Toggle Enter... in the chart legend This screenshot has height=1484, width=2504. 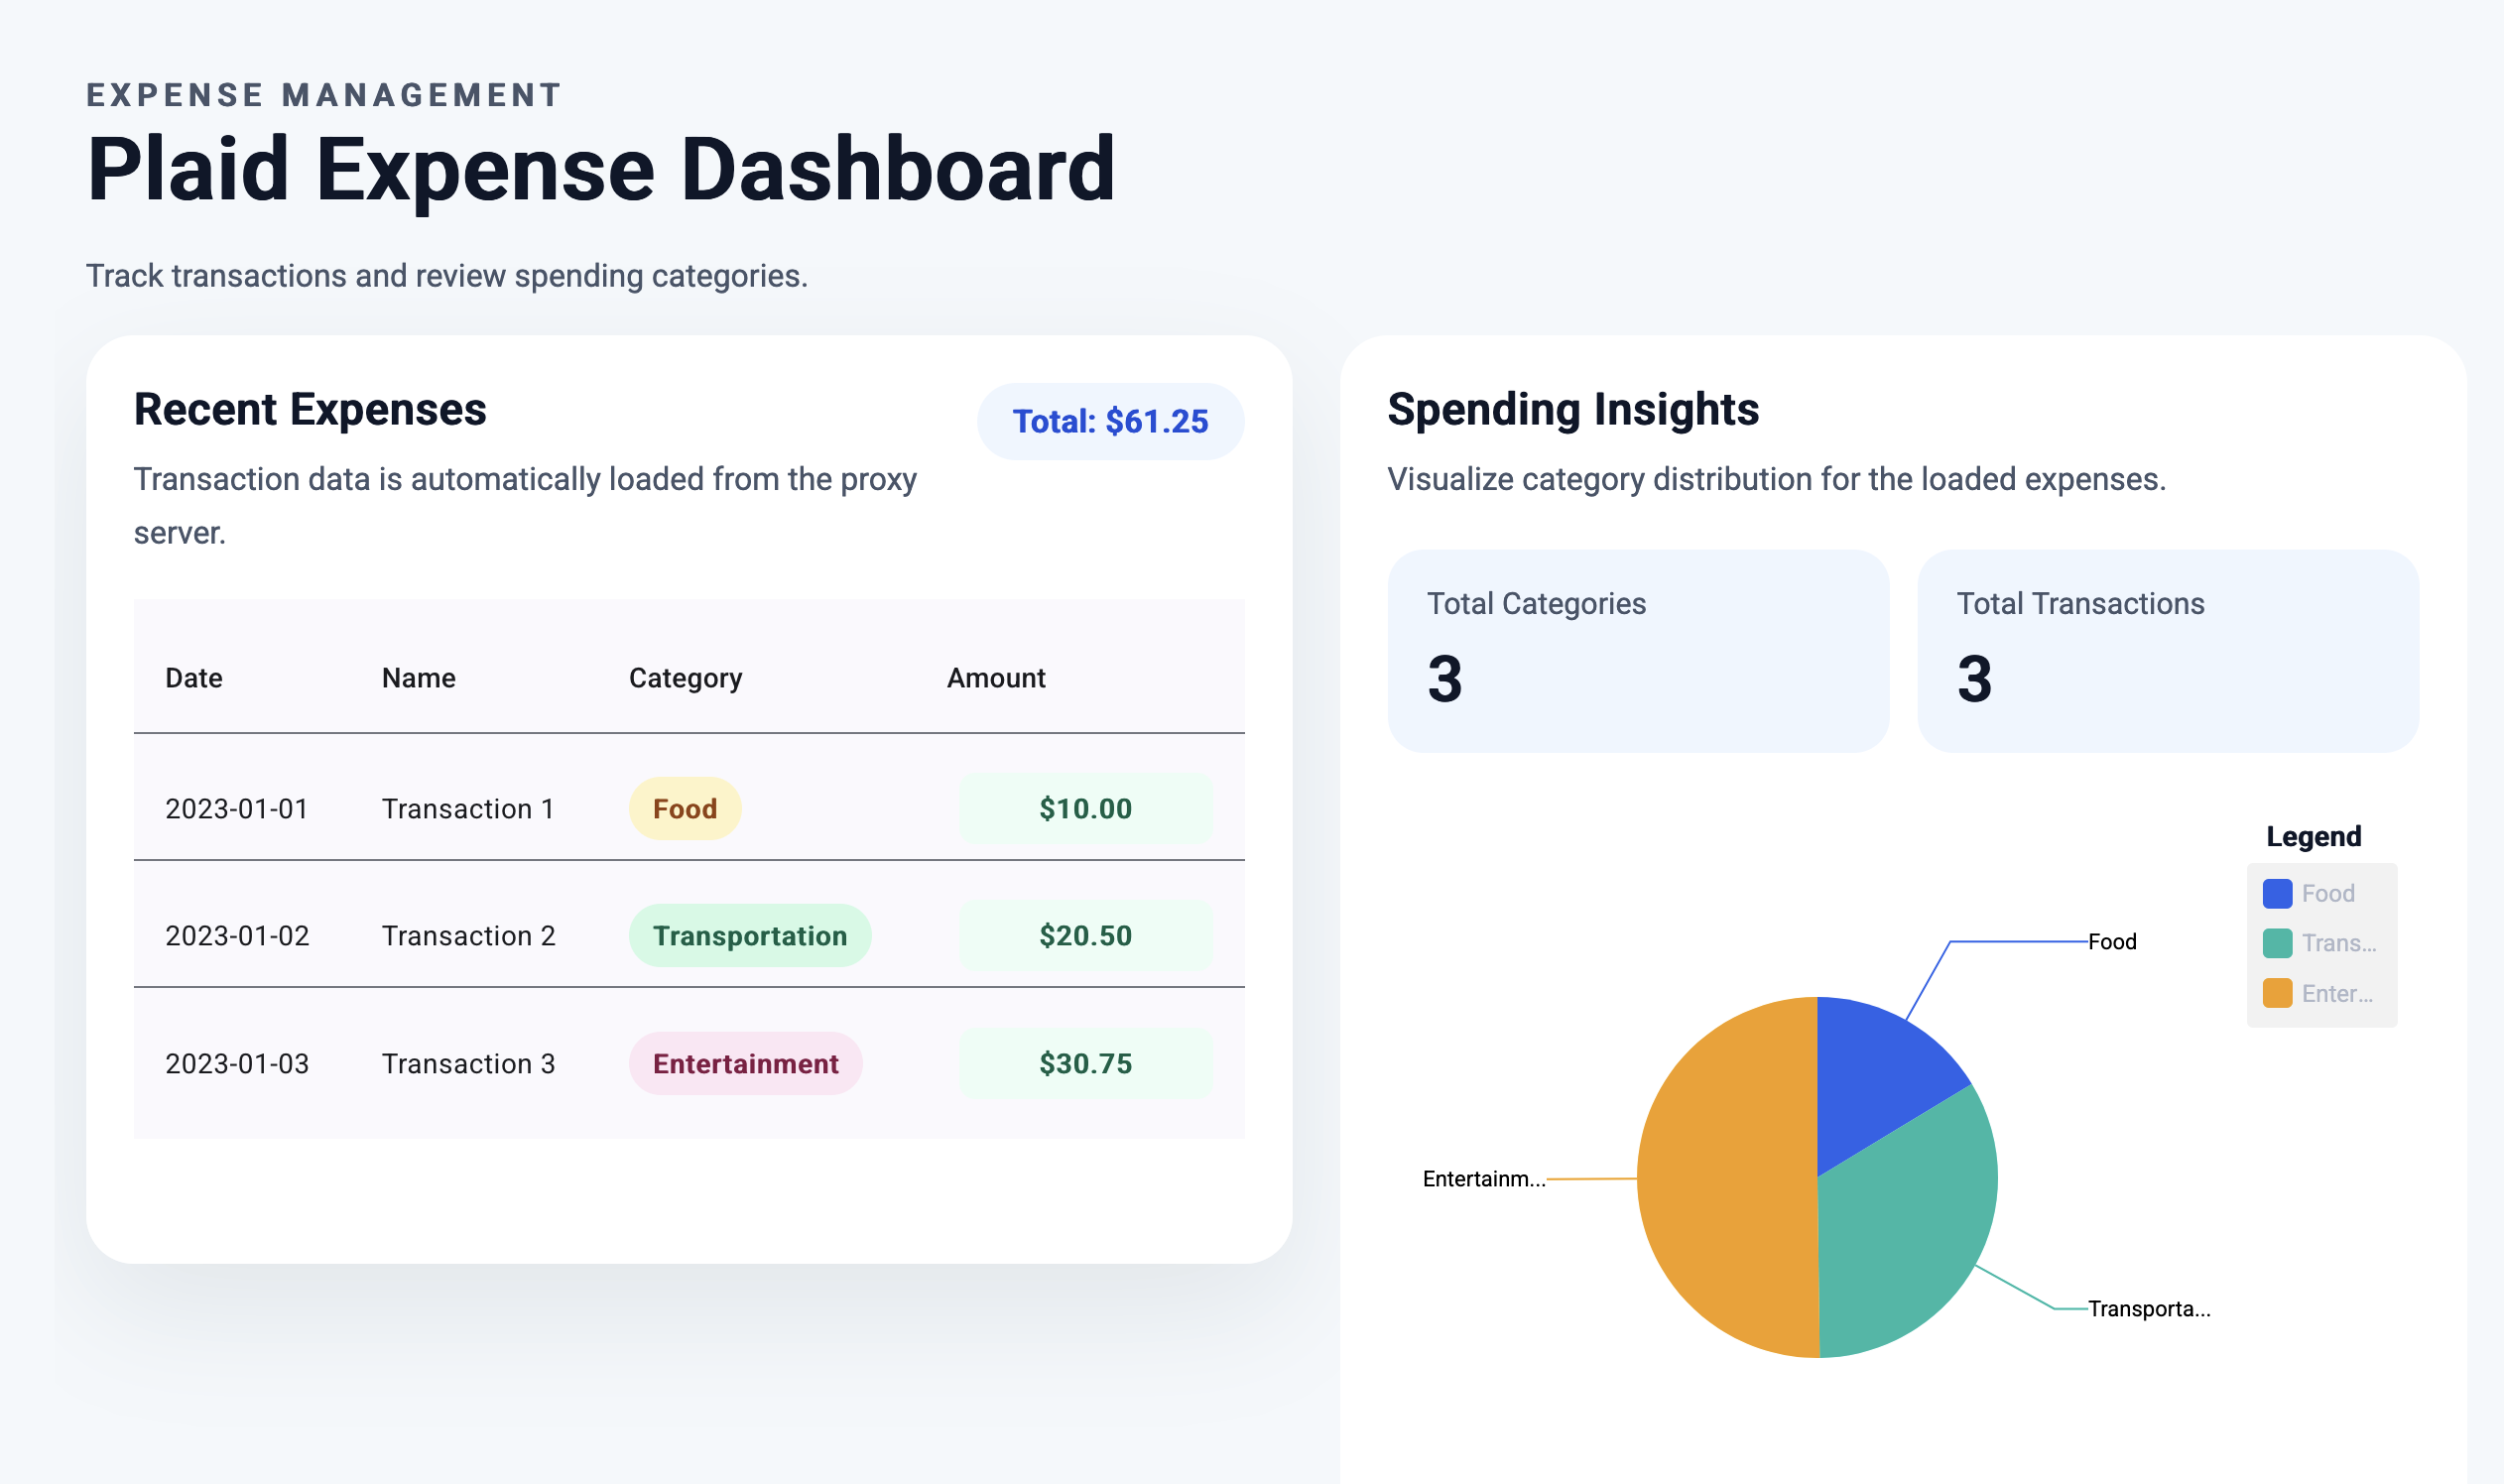coord(2318,993)
